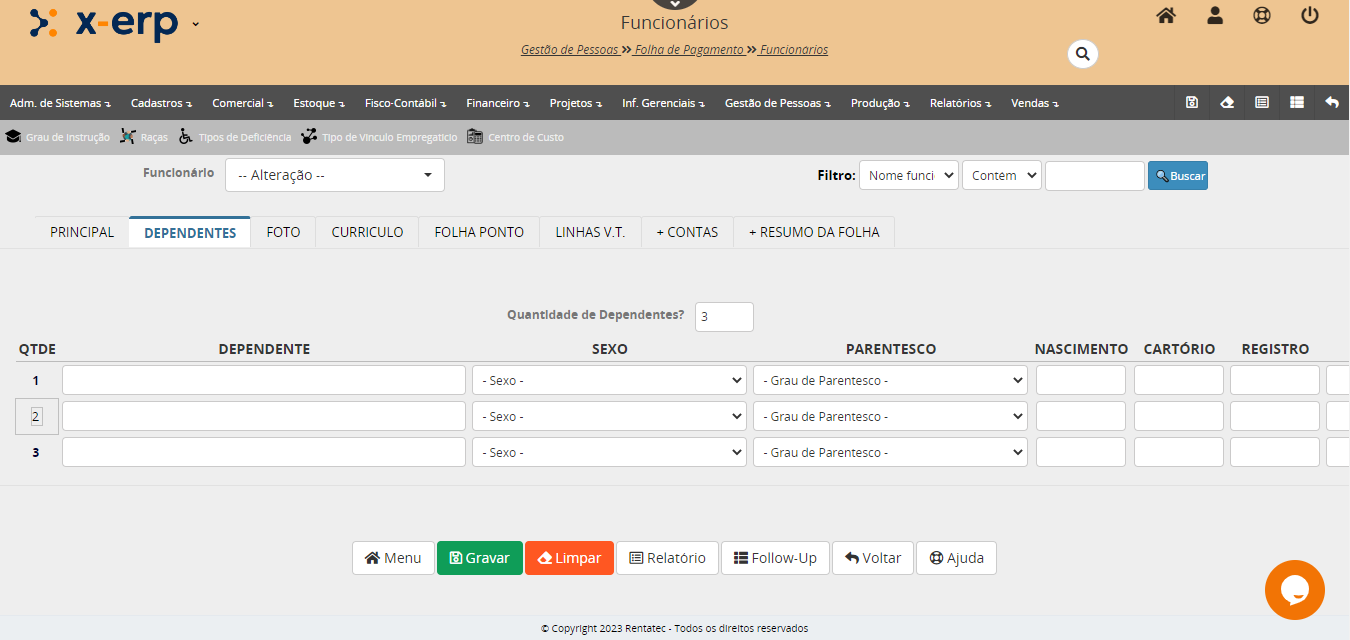Click the eraser icon in toolbar

point(1227,102)
